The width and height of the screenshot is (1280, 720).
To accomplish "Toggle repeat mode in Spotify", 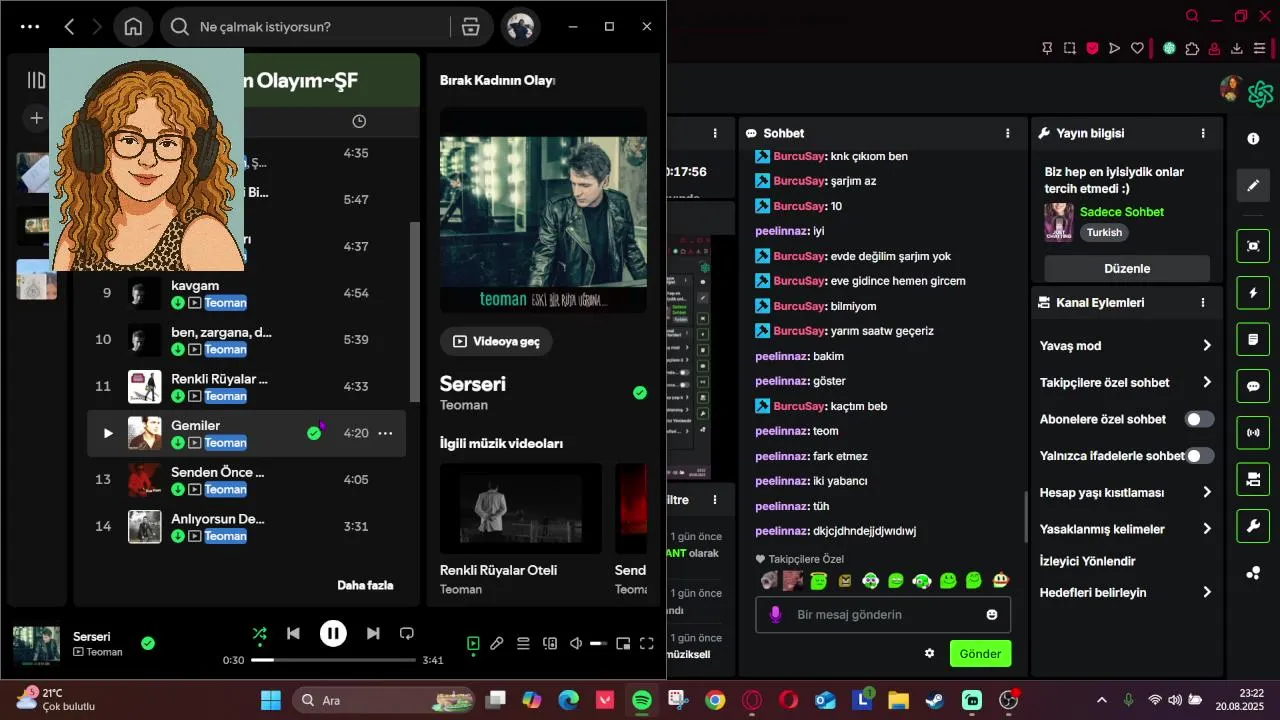I will [x=407, y=633].
